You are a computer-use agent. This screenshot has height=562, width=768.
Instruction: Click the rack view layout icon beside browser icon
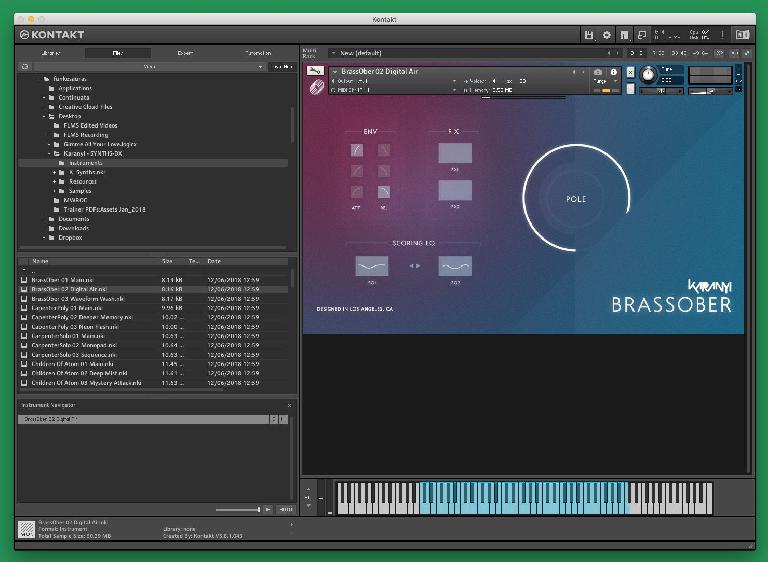coord(642,35)
